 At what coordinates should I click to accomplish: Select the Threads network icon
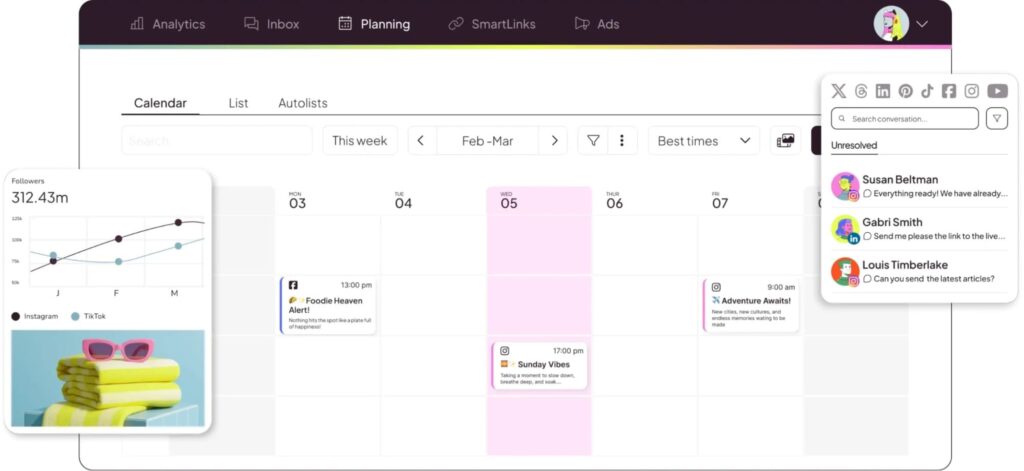tap(861, 91)
